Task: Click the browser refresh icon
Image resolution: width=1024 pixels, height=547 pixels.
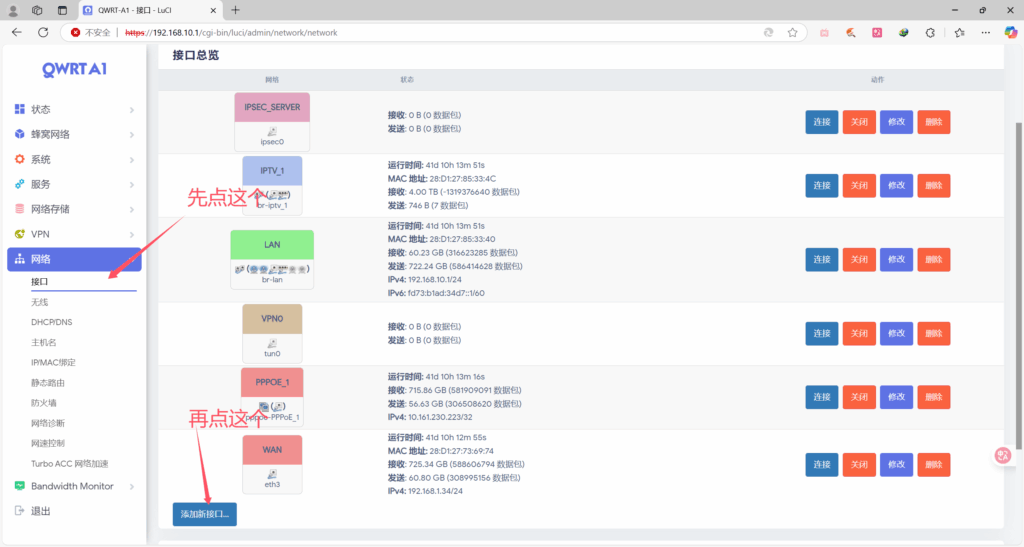Action: 43,32
